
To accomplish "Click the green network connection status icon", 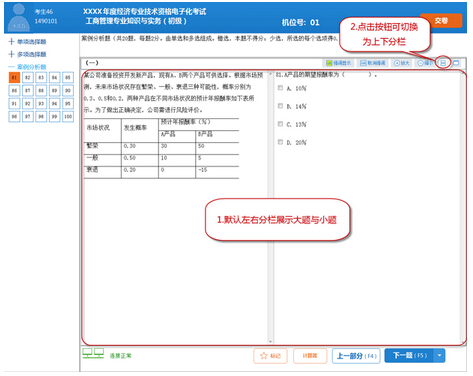I will 93,353.
